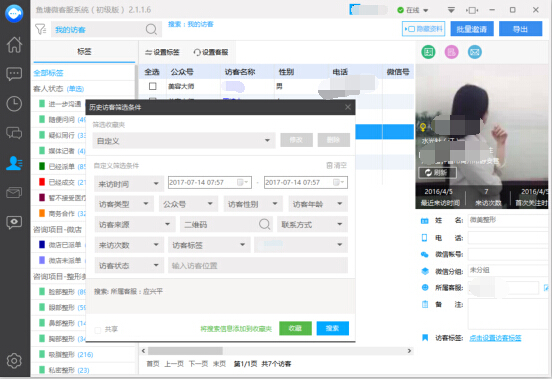The height and width of the screenshot is (379, 552).
Task: Click the menu triangle icon in the title bar
Action: click(x=451, y=10)
